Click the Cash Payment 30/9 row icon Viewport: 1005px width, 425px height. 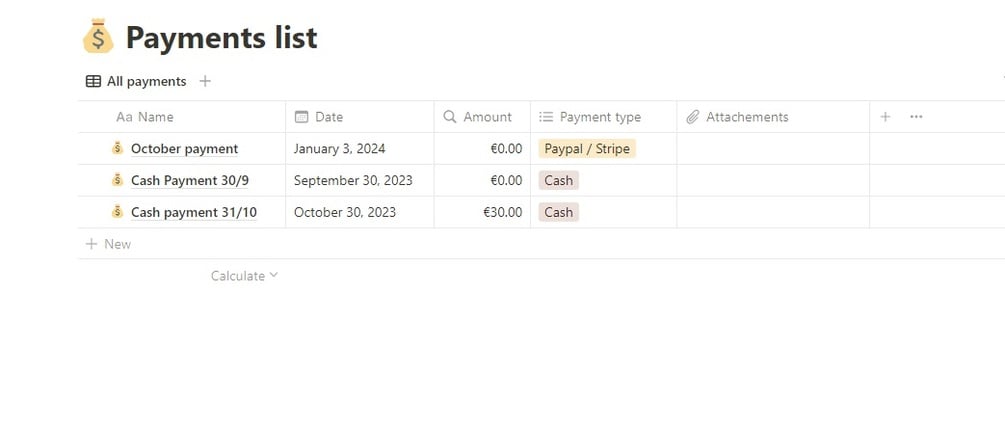coord(117,181)
